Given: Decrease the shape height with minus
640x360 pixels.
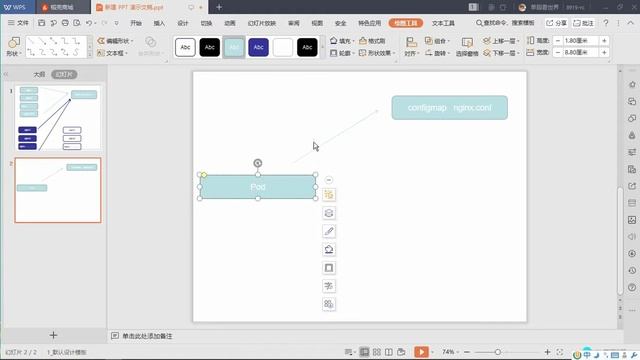Looking at the screenshot, I should 558,41.
